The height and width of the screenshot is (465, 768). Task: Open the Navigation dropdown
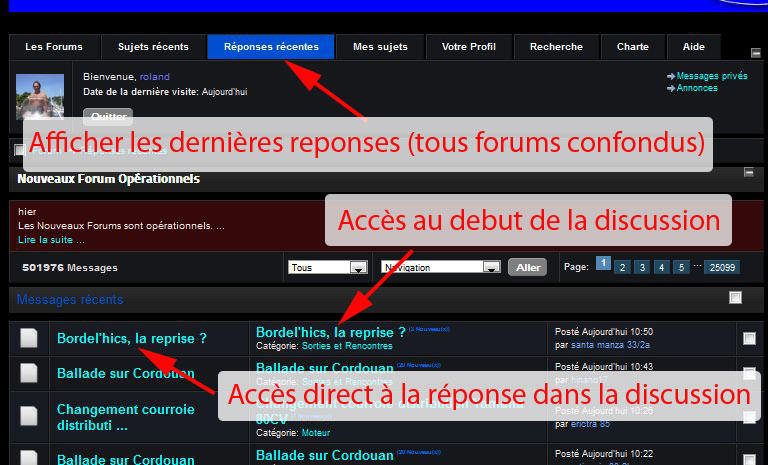(440, 267)
